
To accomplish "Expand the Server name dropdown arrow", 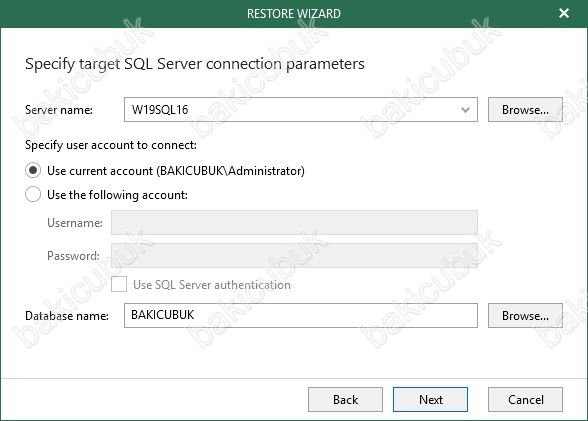I will [x=465, y=110].
